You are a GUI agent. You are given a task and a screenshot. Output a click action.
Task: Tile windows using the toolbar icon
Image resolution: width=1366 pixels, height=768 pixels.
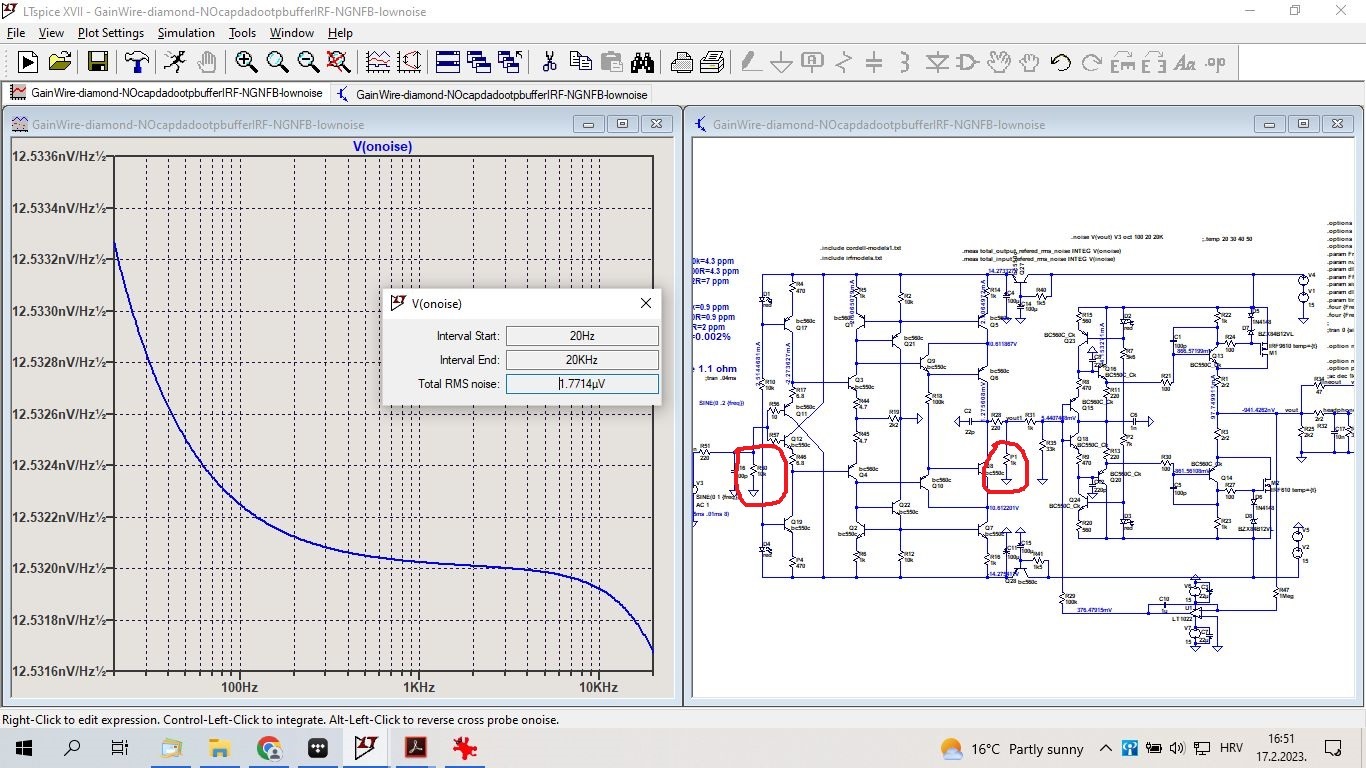[448, 62]
